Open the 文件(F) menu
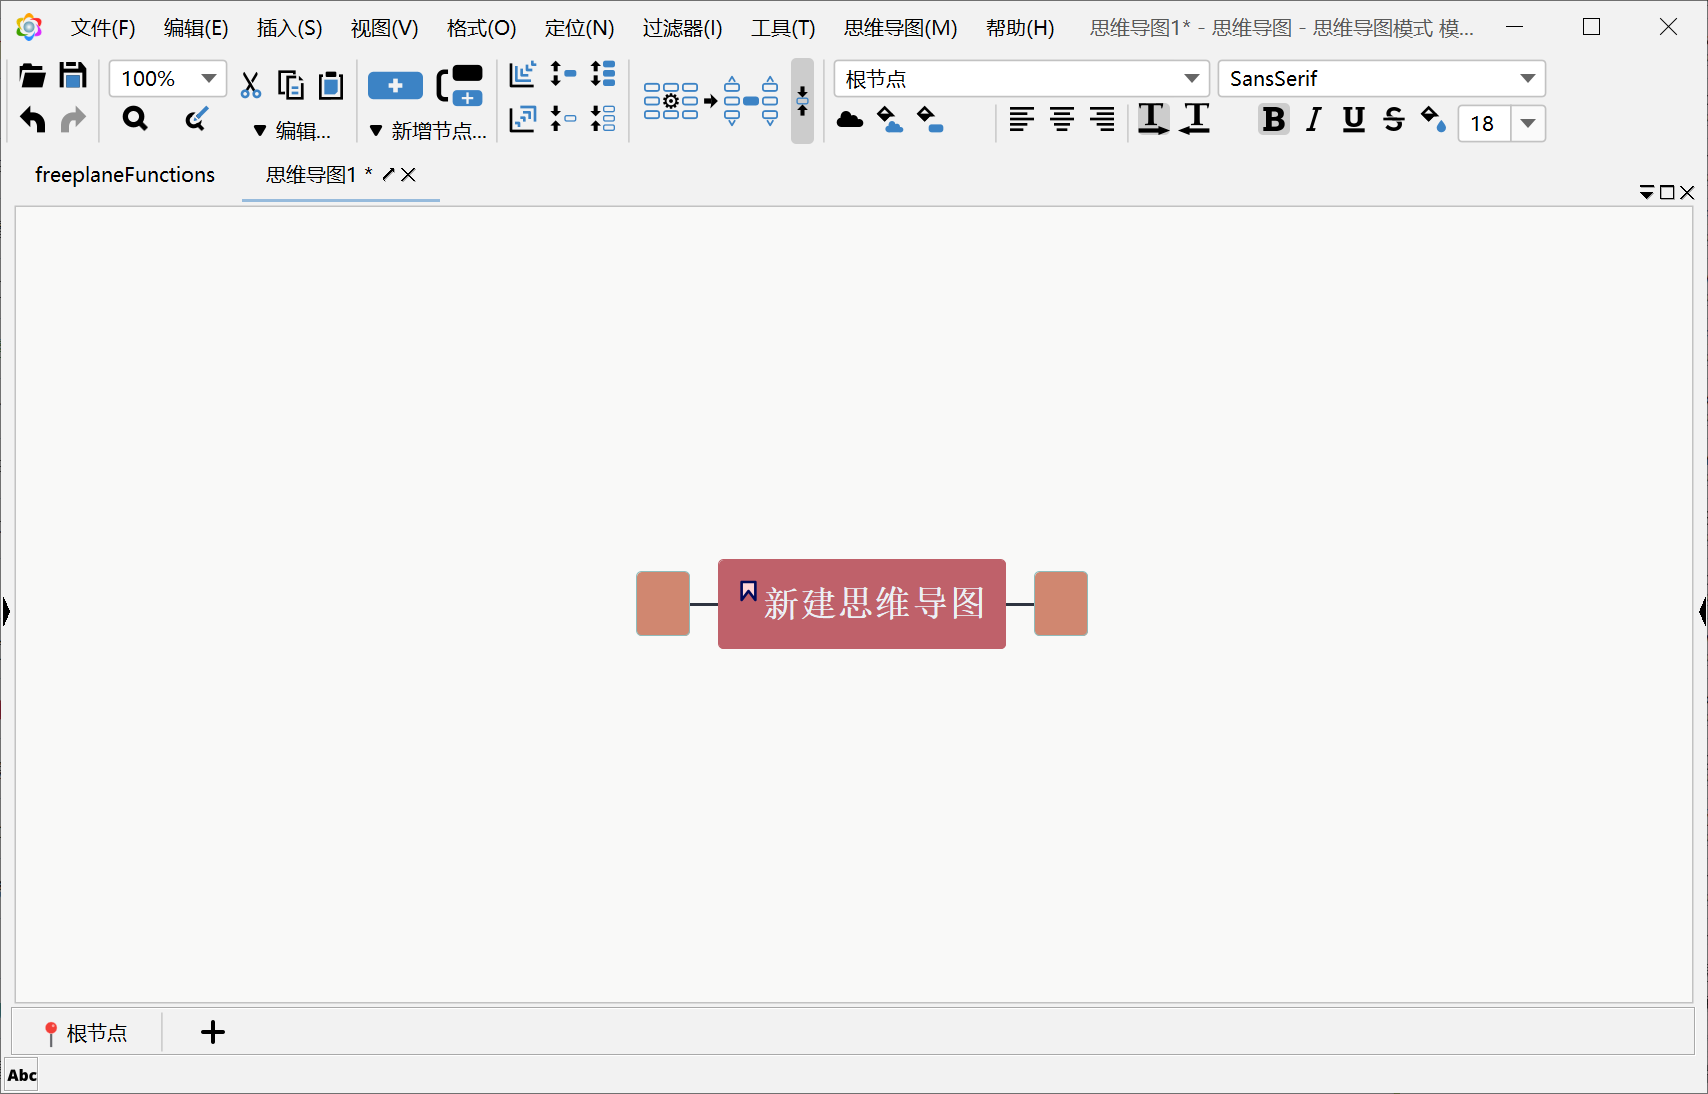 (103, 28)
